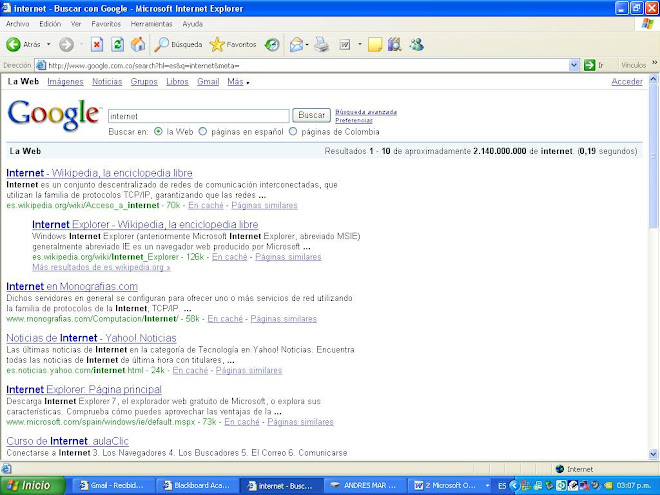660x495 pixels.
Task: Open the Messenger people icon
Action: click(x=417, y=44)
